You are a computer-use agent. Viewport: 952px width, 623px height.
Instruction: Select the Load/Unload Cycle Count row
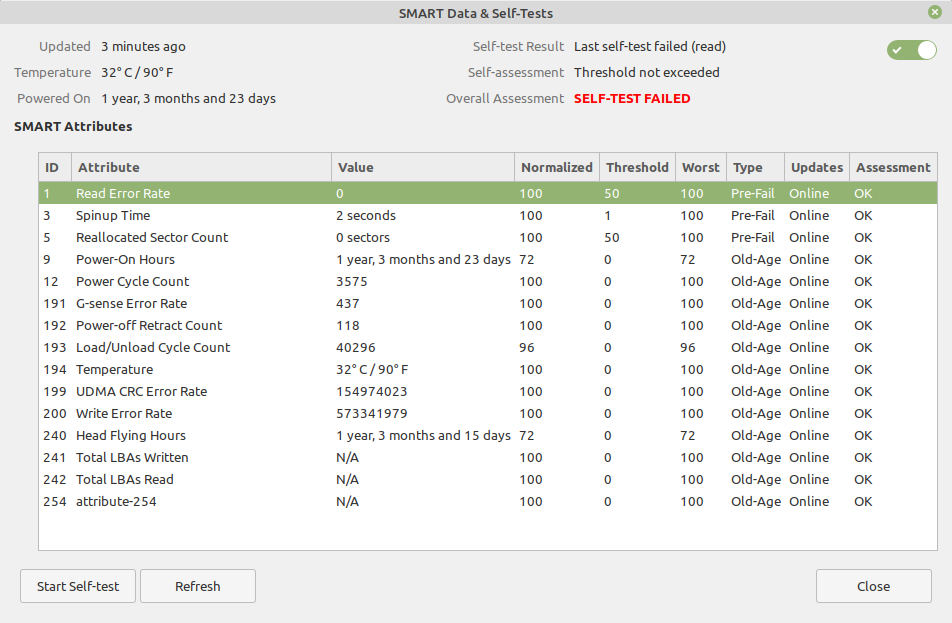pos(488,347)
